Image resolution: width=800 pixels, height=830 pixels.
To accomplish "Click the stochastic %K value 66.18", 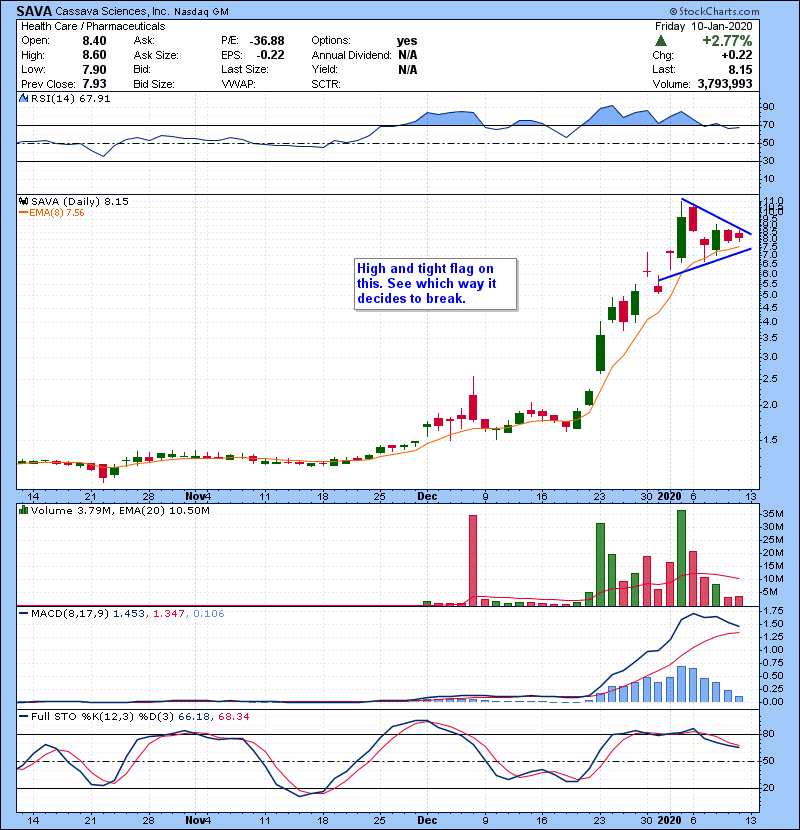I will pyautogui.click(x=193, y=716).
